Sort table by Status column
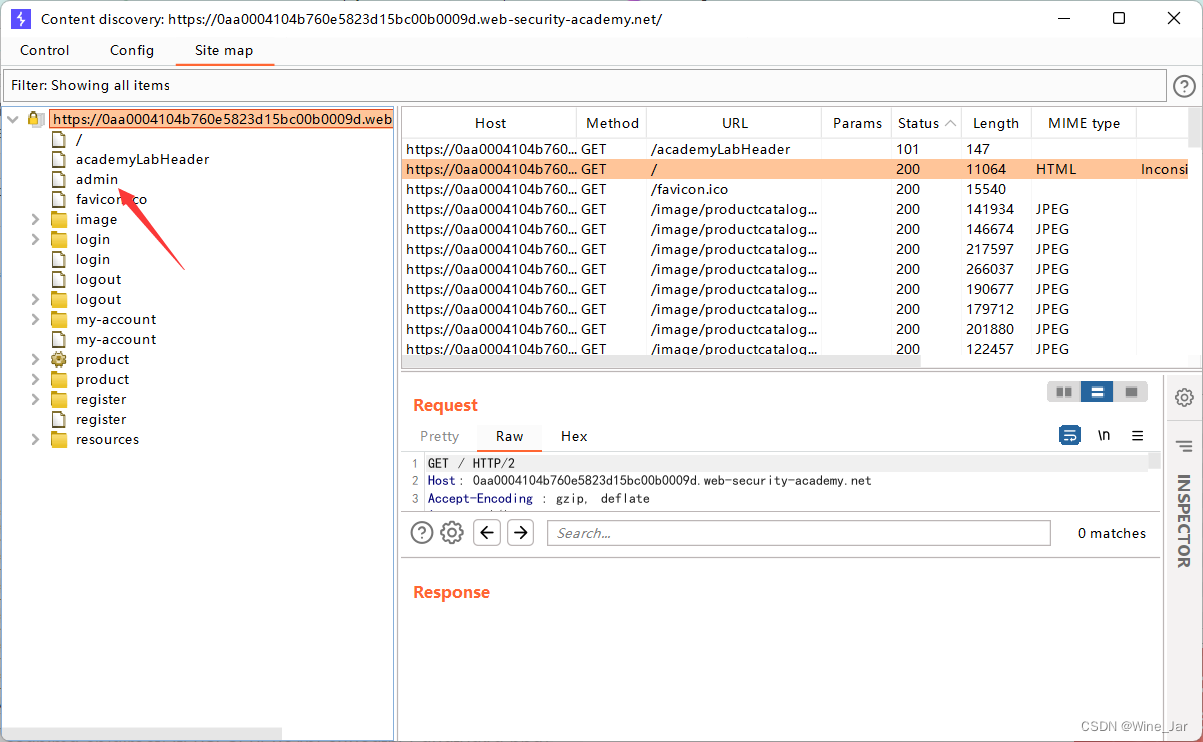This screenshot has height=742, width=1203. point(926,123)
